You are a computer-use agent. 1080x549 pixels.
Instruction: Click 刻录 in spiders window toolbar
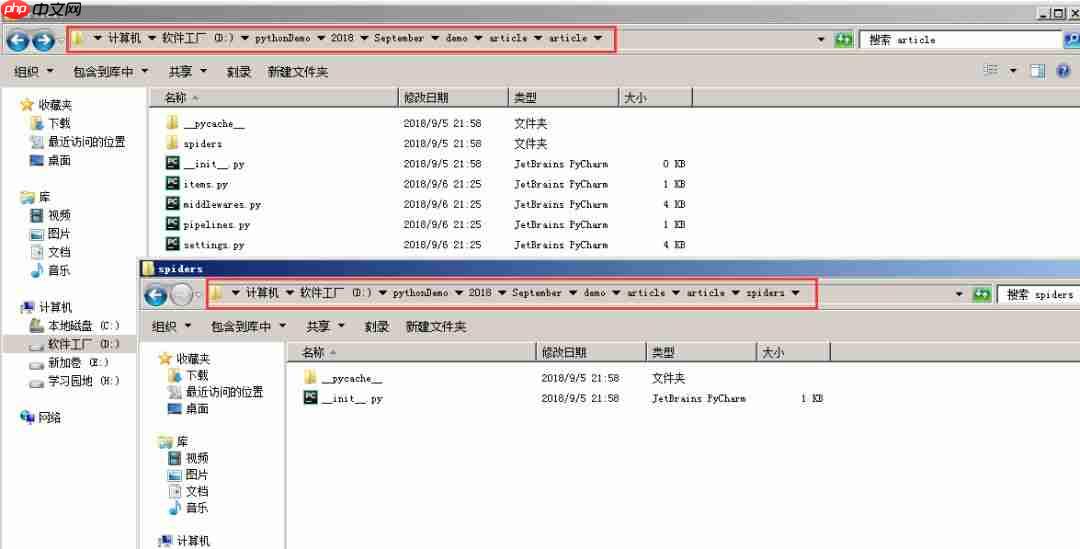tap(376, 327)
